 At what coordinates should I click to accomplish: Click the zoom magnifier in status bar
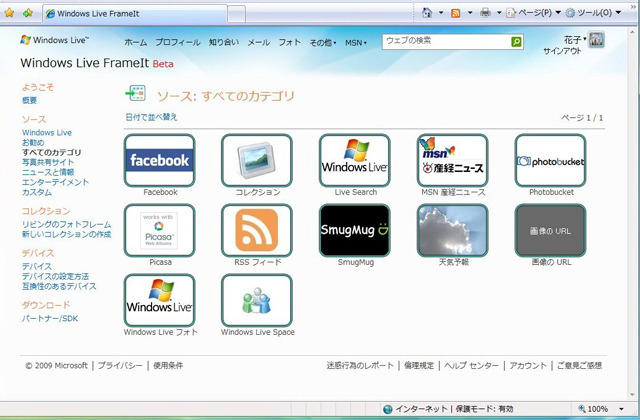pos(582,409)
